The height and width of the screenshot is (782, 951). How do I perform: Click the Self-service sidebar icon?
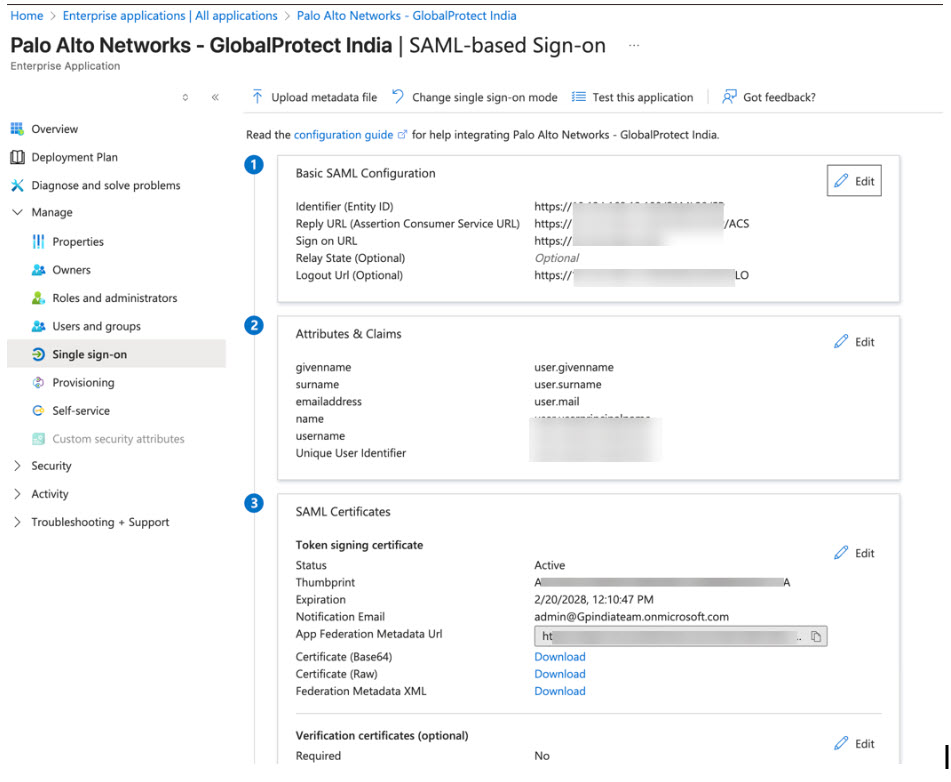pos(39,410)
